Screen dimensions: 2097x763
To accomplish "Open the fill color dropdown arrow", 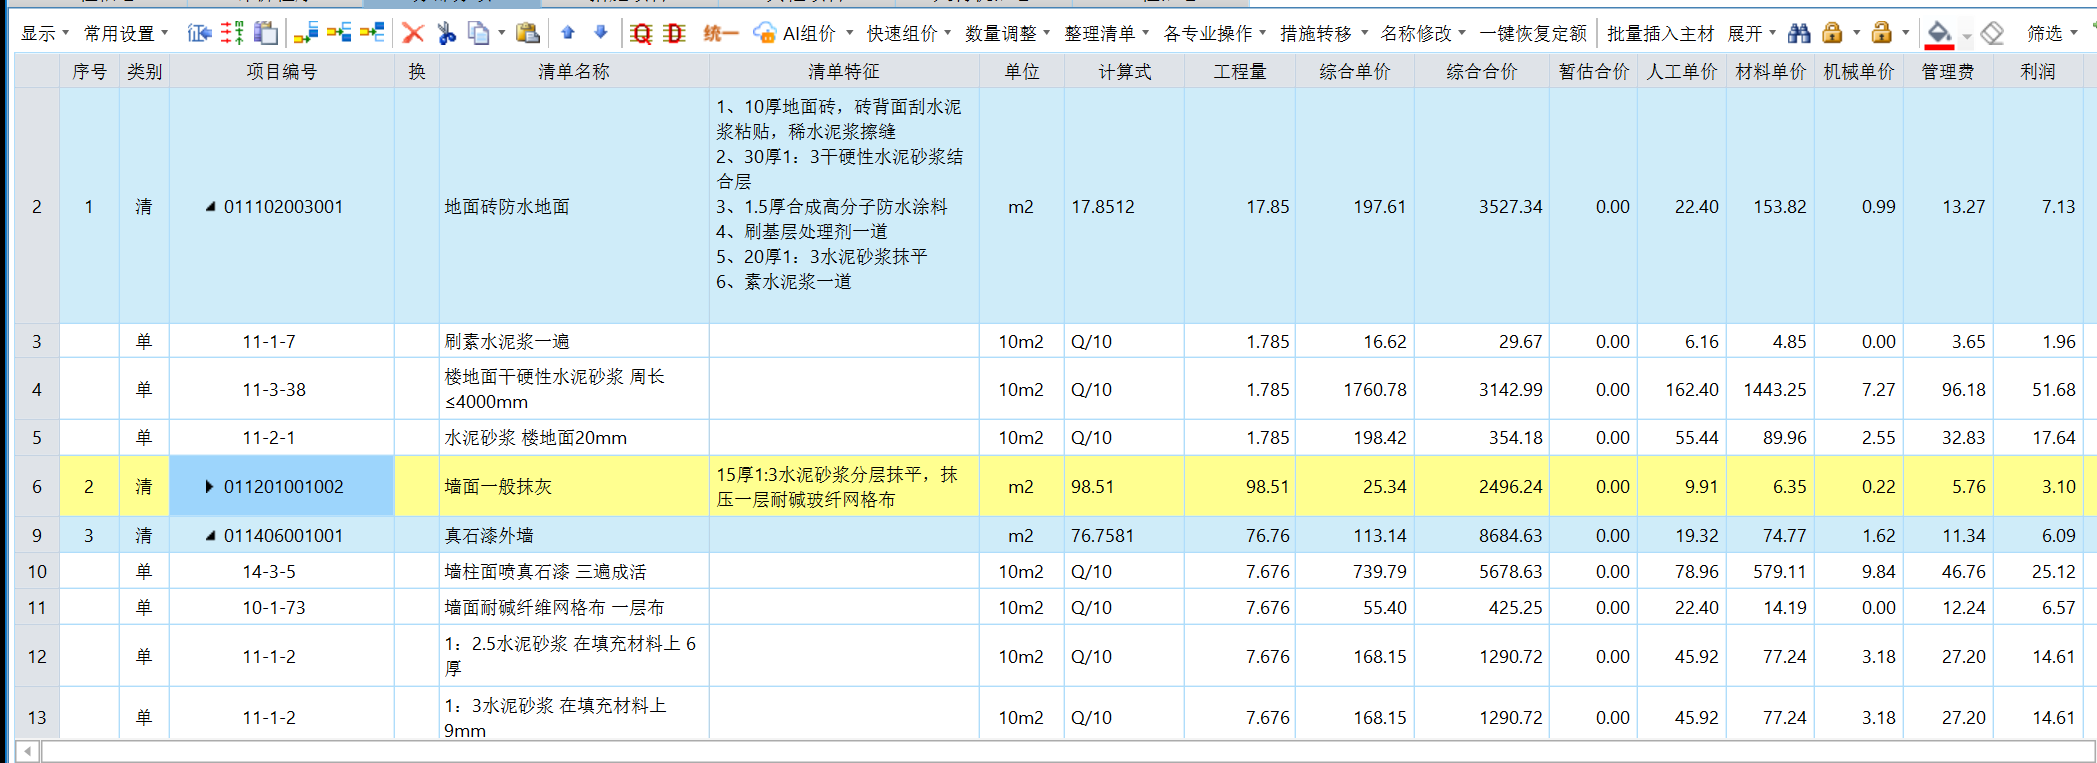I will click(x=1966, y=35).
